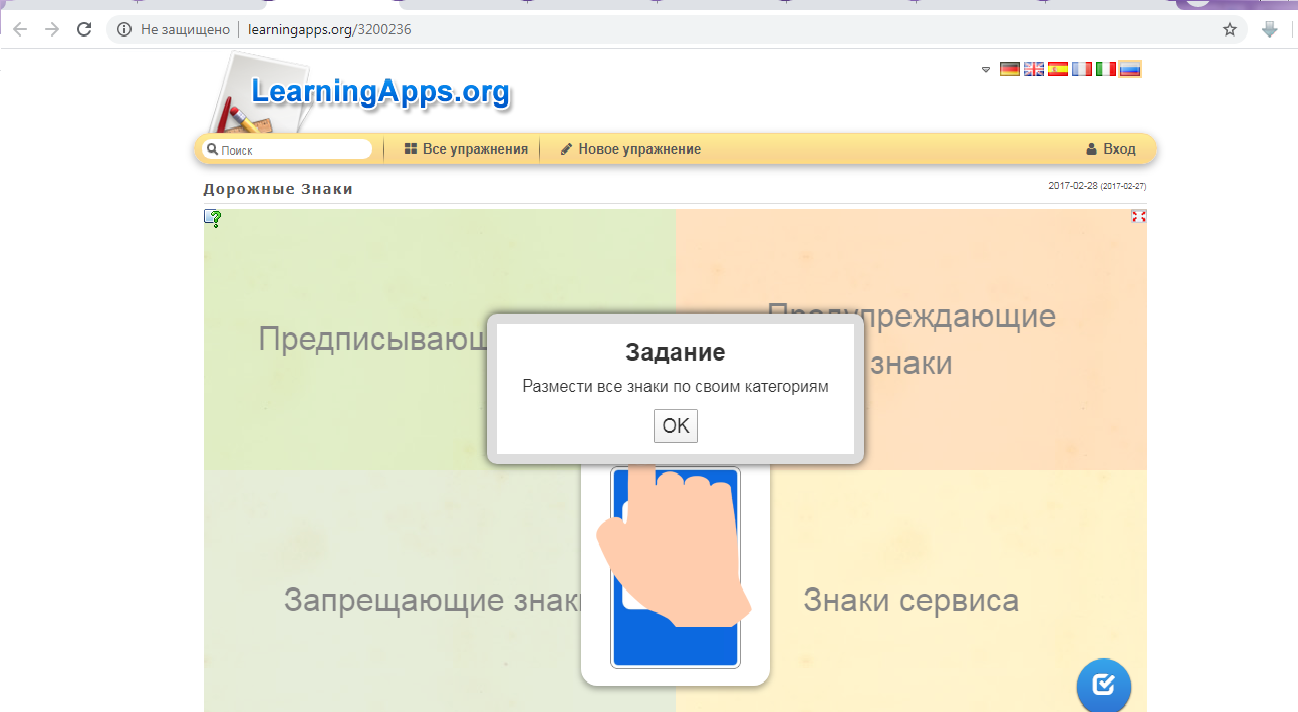Screen dimensions: 1298x712
Task: Toggle fullscreen with red arrows icon
Action: pos(1138,216)
